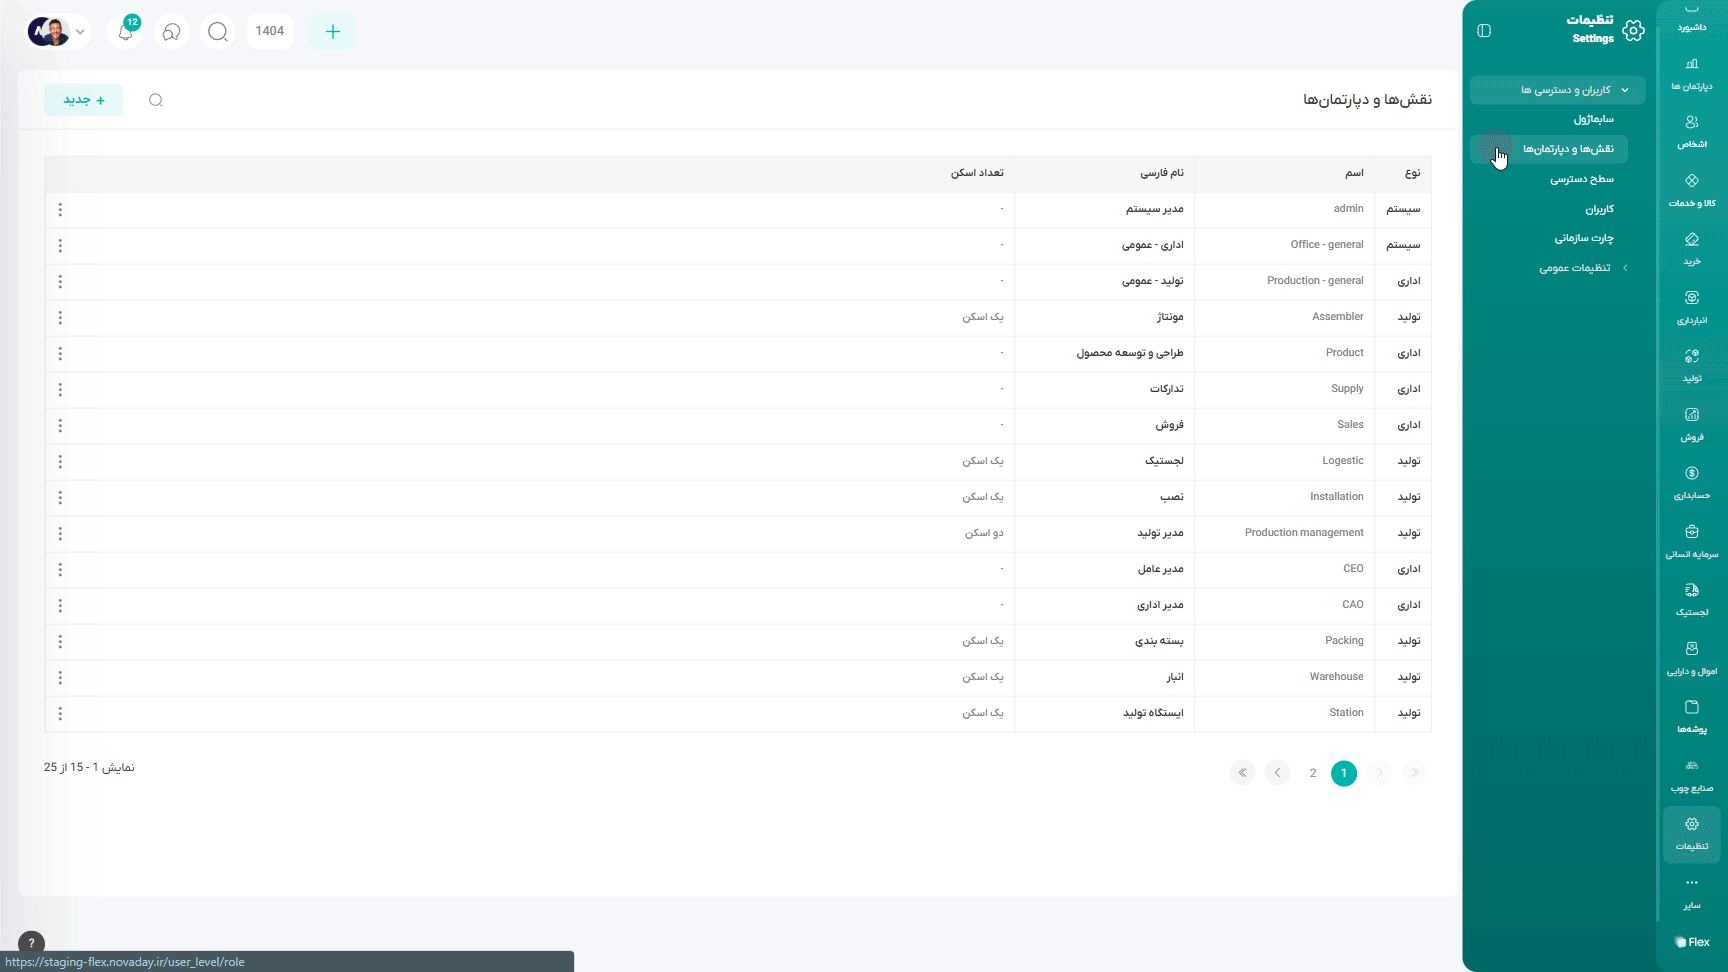
Task: Open the حسابداری module in sidebar
Action: click(x=1691, y=482)
